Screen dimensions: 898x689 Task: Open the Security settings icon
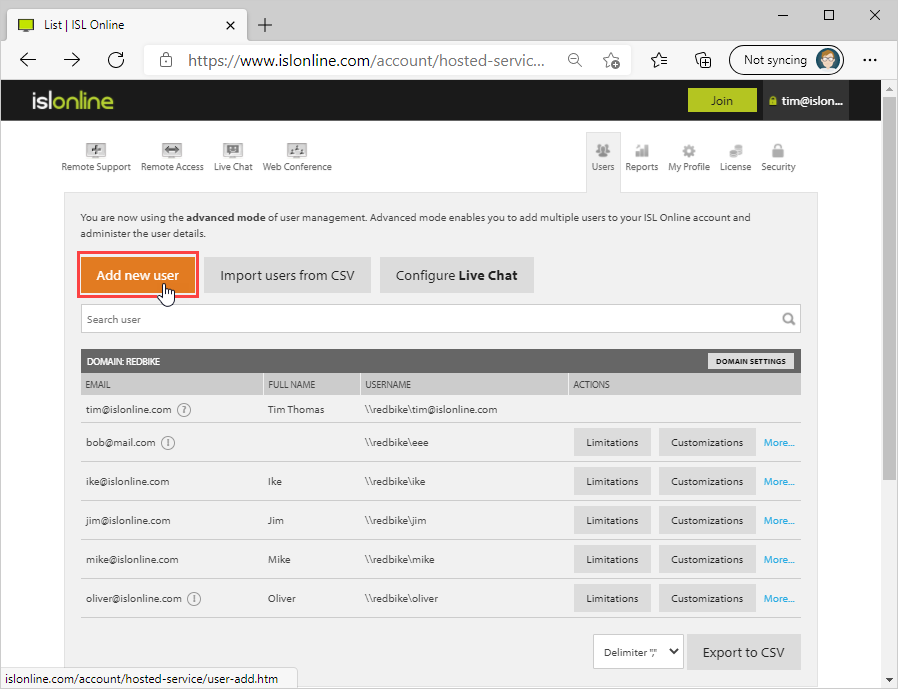click(x=778, y=157)
